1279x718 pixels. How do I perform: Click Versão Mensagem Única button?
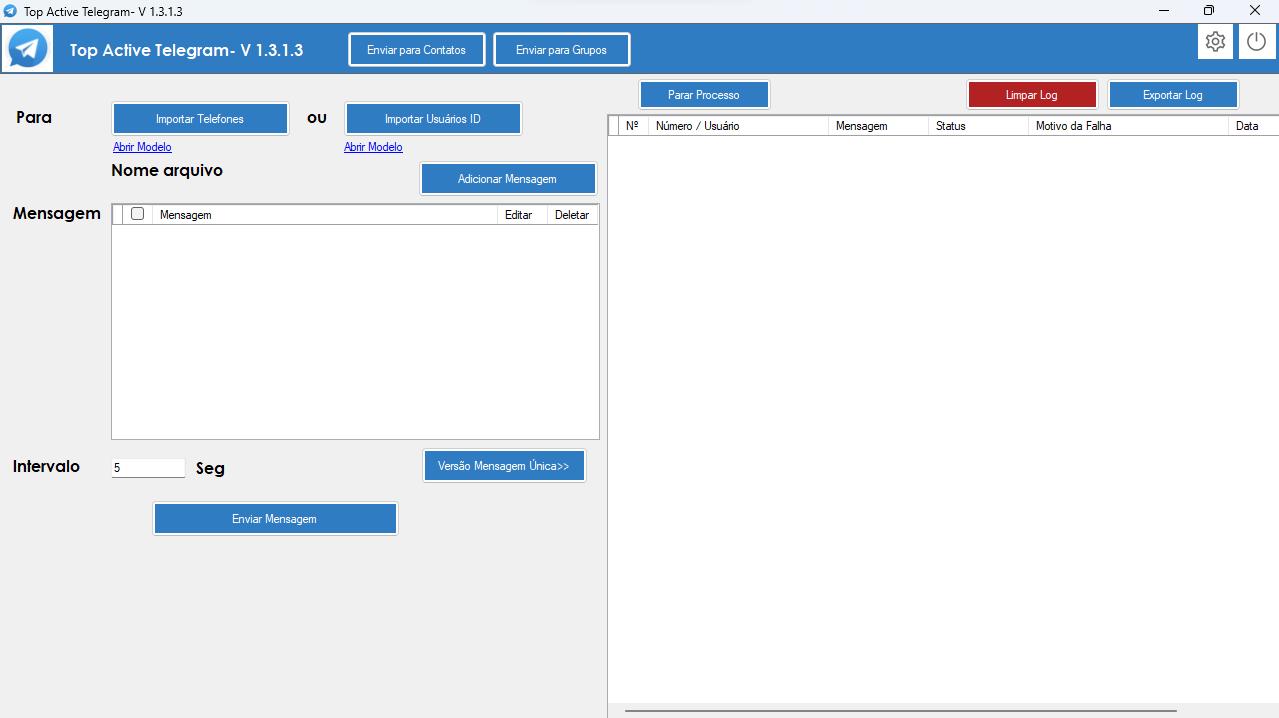point(504,466)
